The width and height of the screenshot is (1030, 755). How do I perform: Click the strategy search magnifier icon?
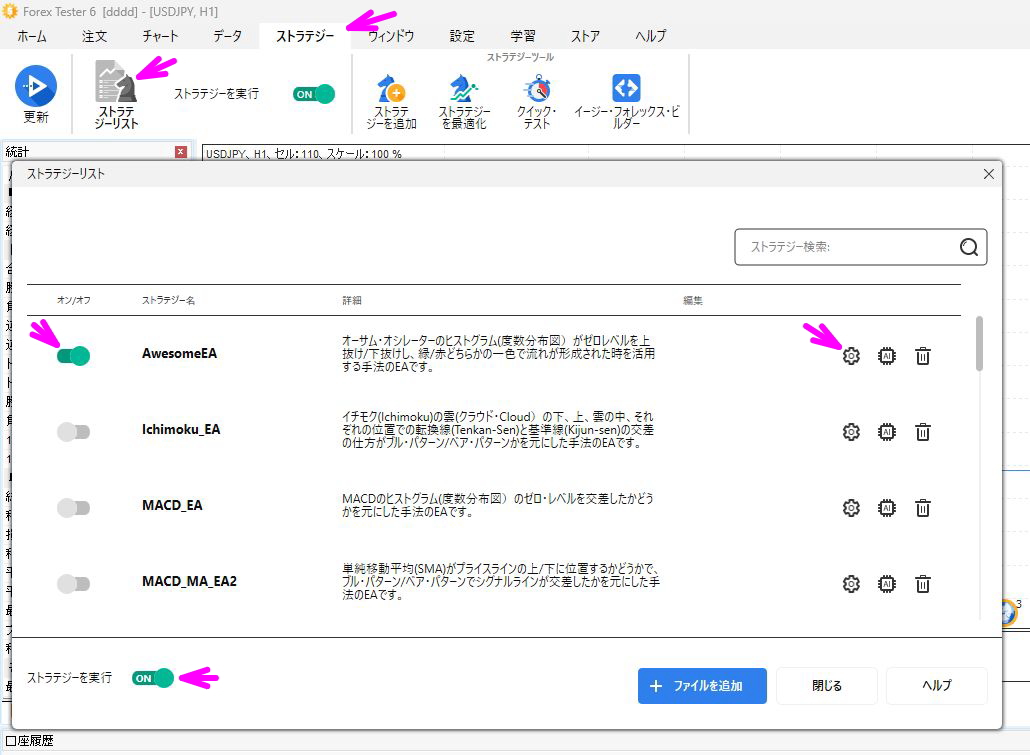click(x=967, y=247)
